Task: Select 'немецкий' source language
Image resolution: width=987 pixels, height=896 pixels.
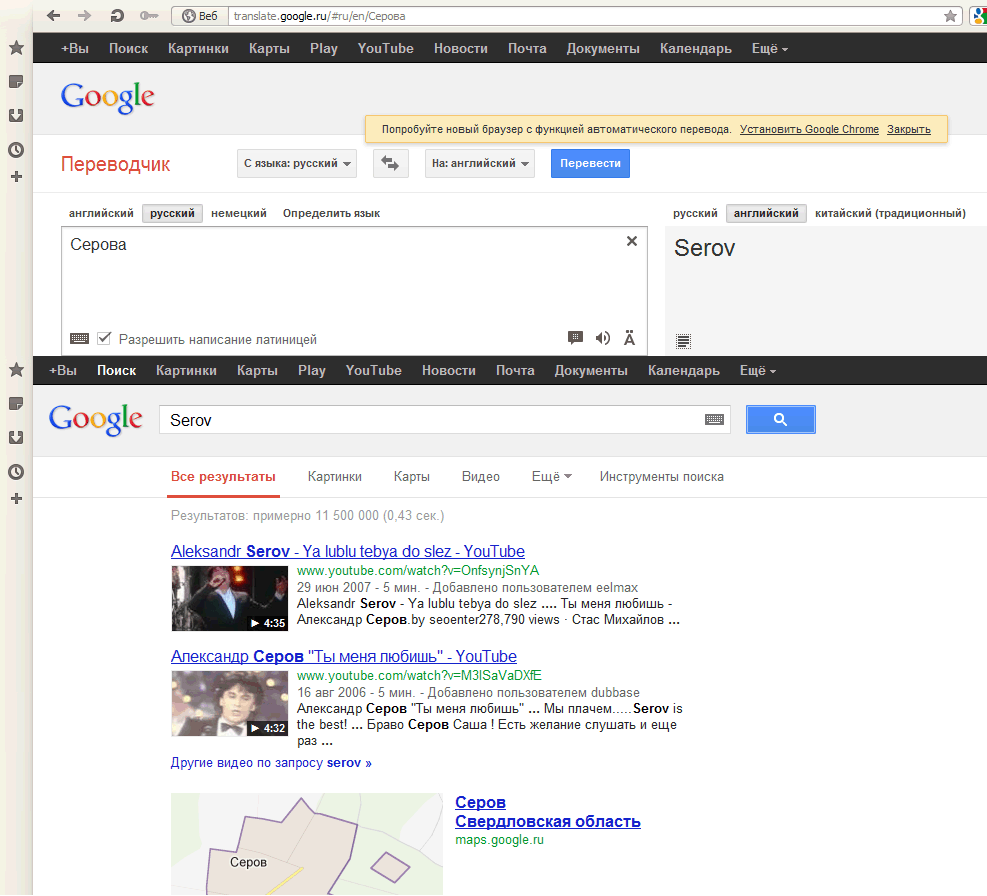Action: (x=239, y=213)
